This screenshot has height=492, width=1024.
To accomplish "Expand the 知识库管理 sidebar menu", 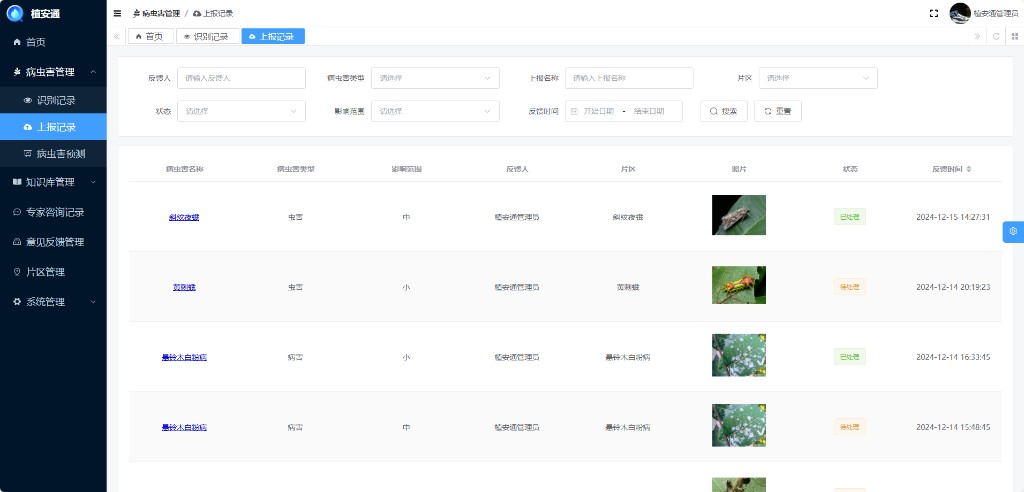I will click(x=53, y=182).
